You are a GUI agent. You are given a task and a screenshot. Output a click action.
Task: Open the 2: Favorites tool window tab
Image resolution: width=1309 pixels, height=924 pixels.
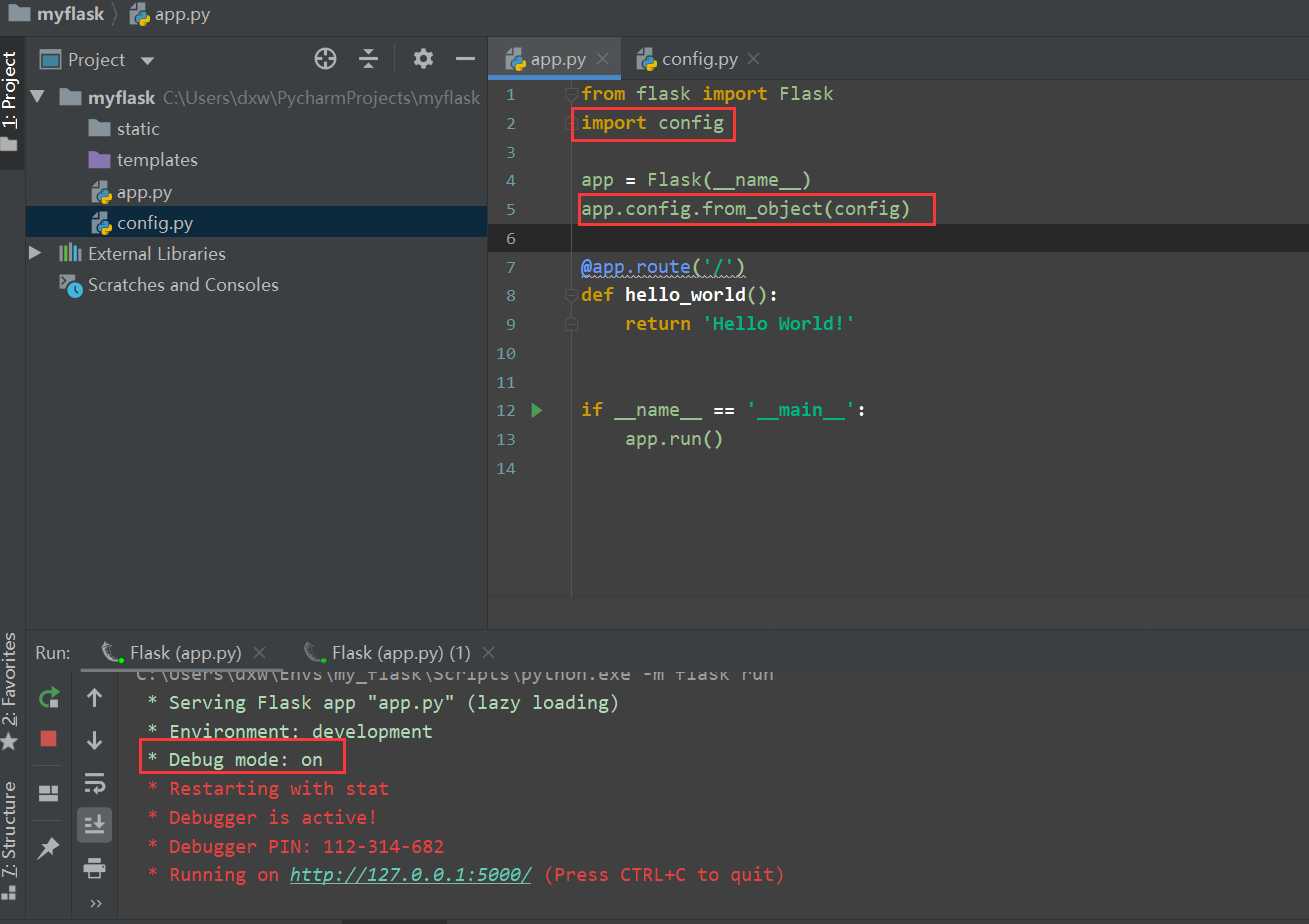(x=10, y=690)
